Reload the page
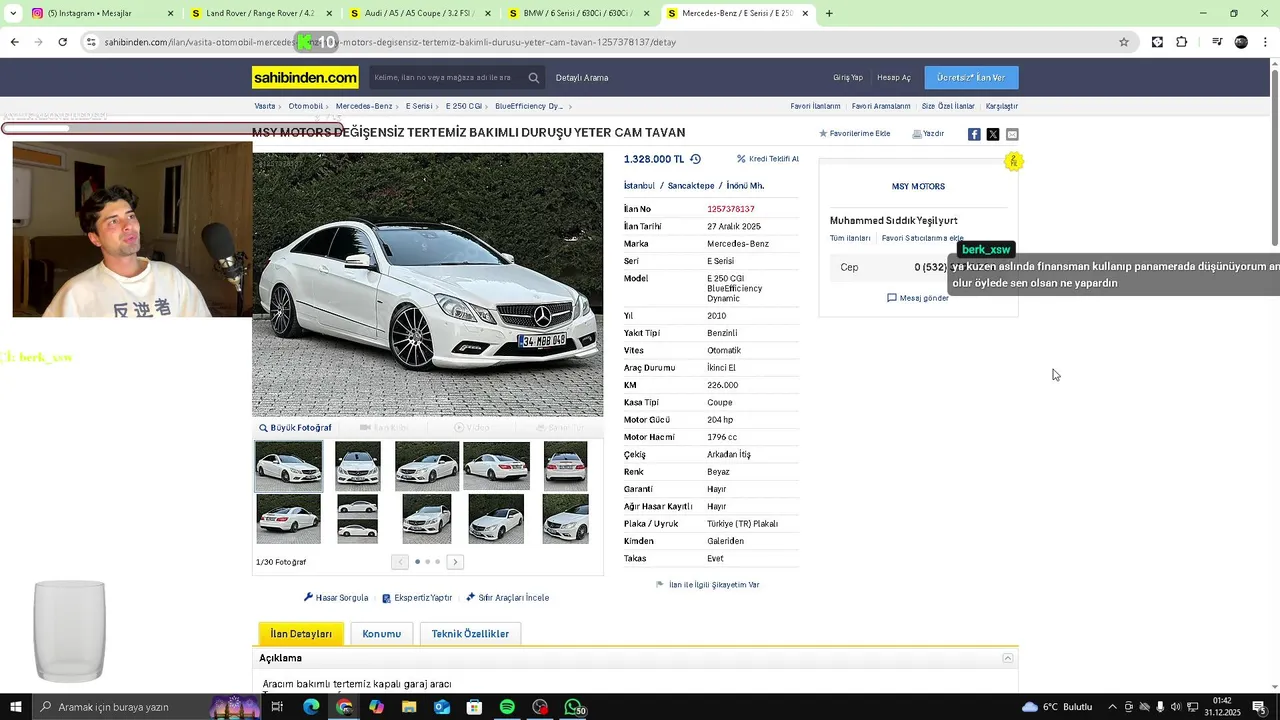This screenshot has height=720, width=1280. (x=62, y=42)
